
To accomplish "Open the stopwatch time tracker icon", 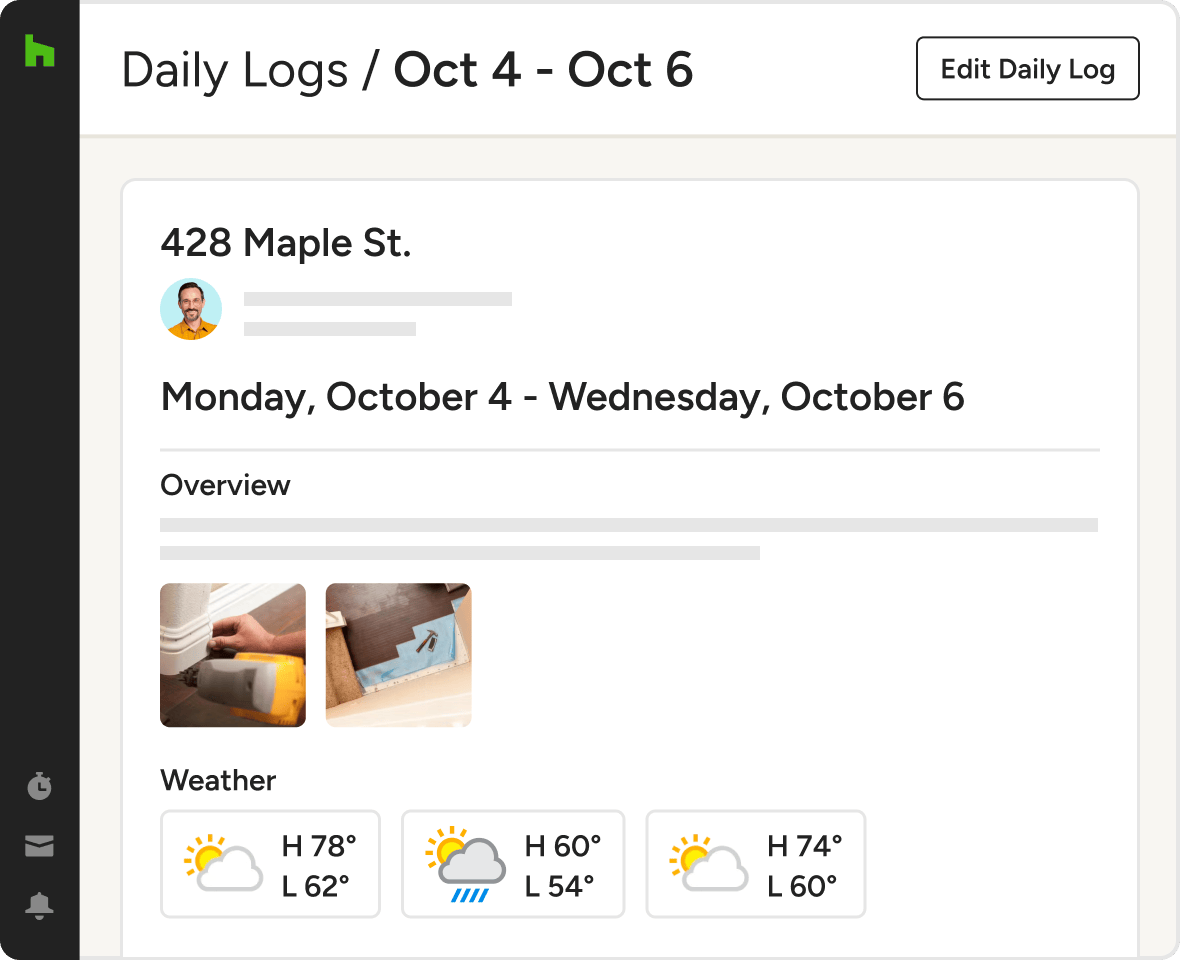I will pos(39,786).
